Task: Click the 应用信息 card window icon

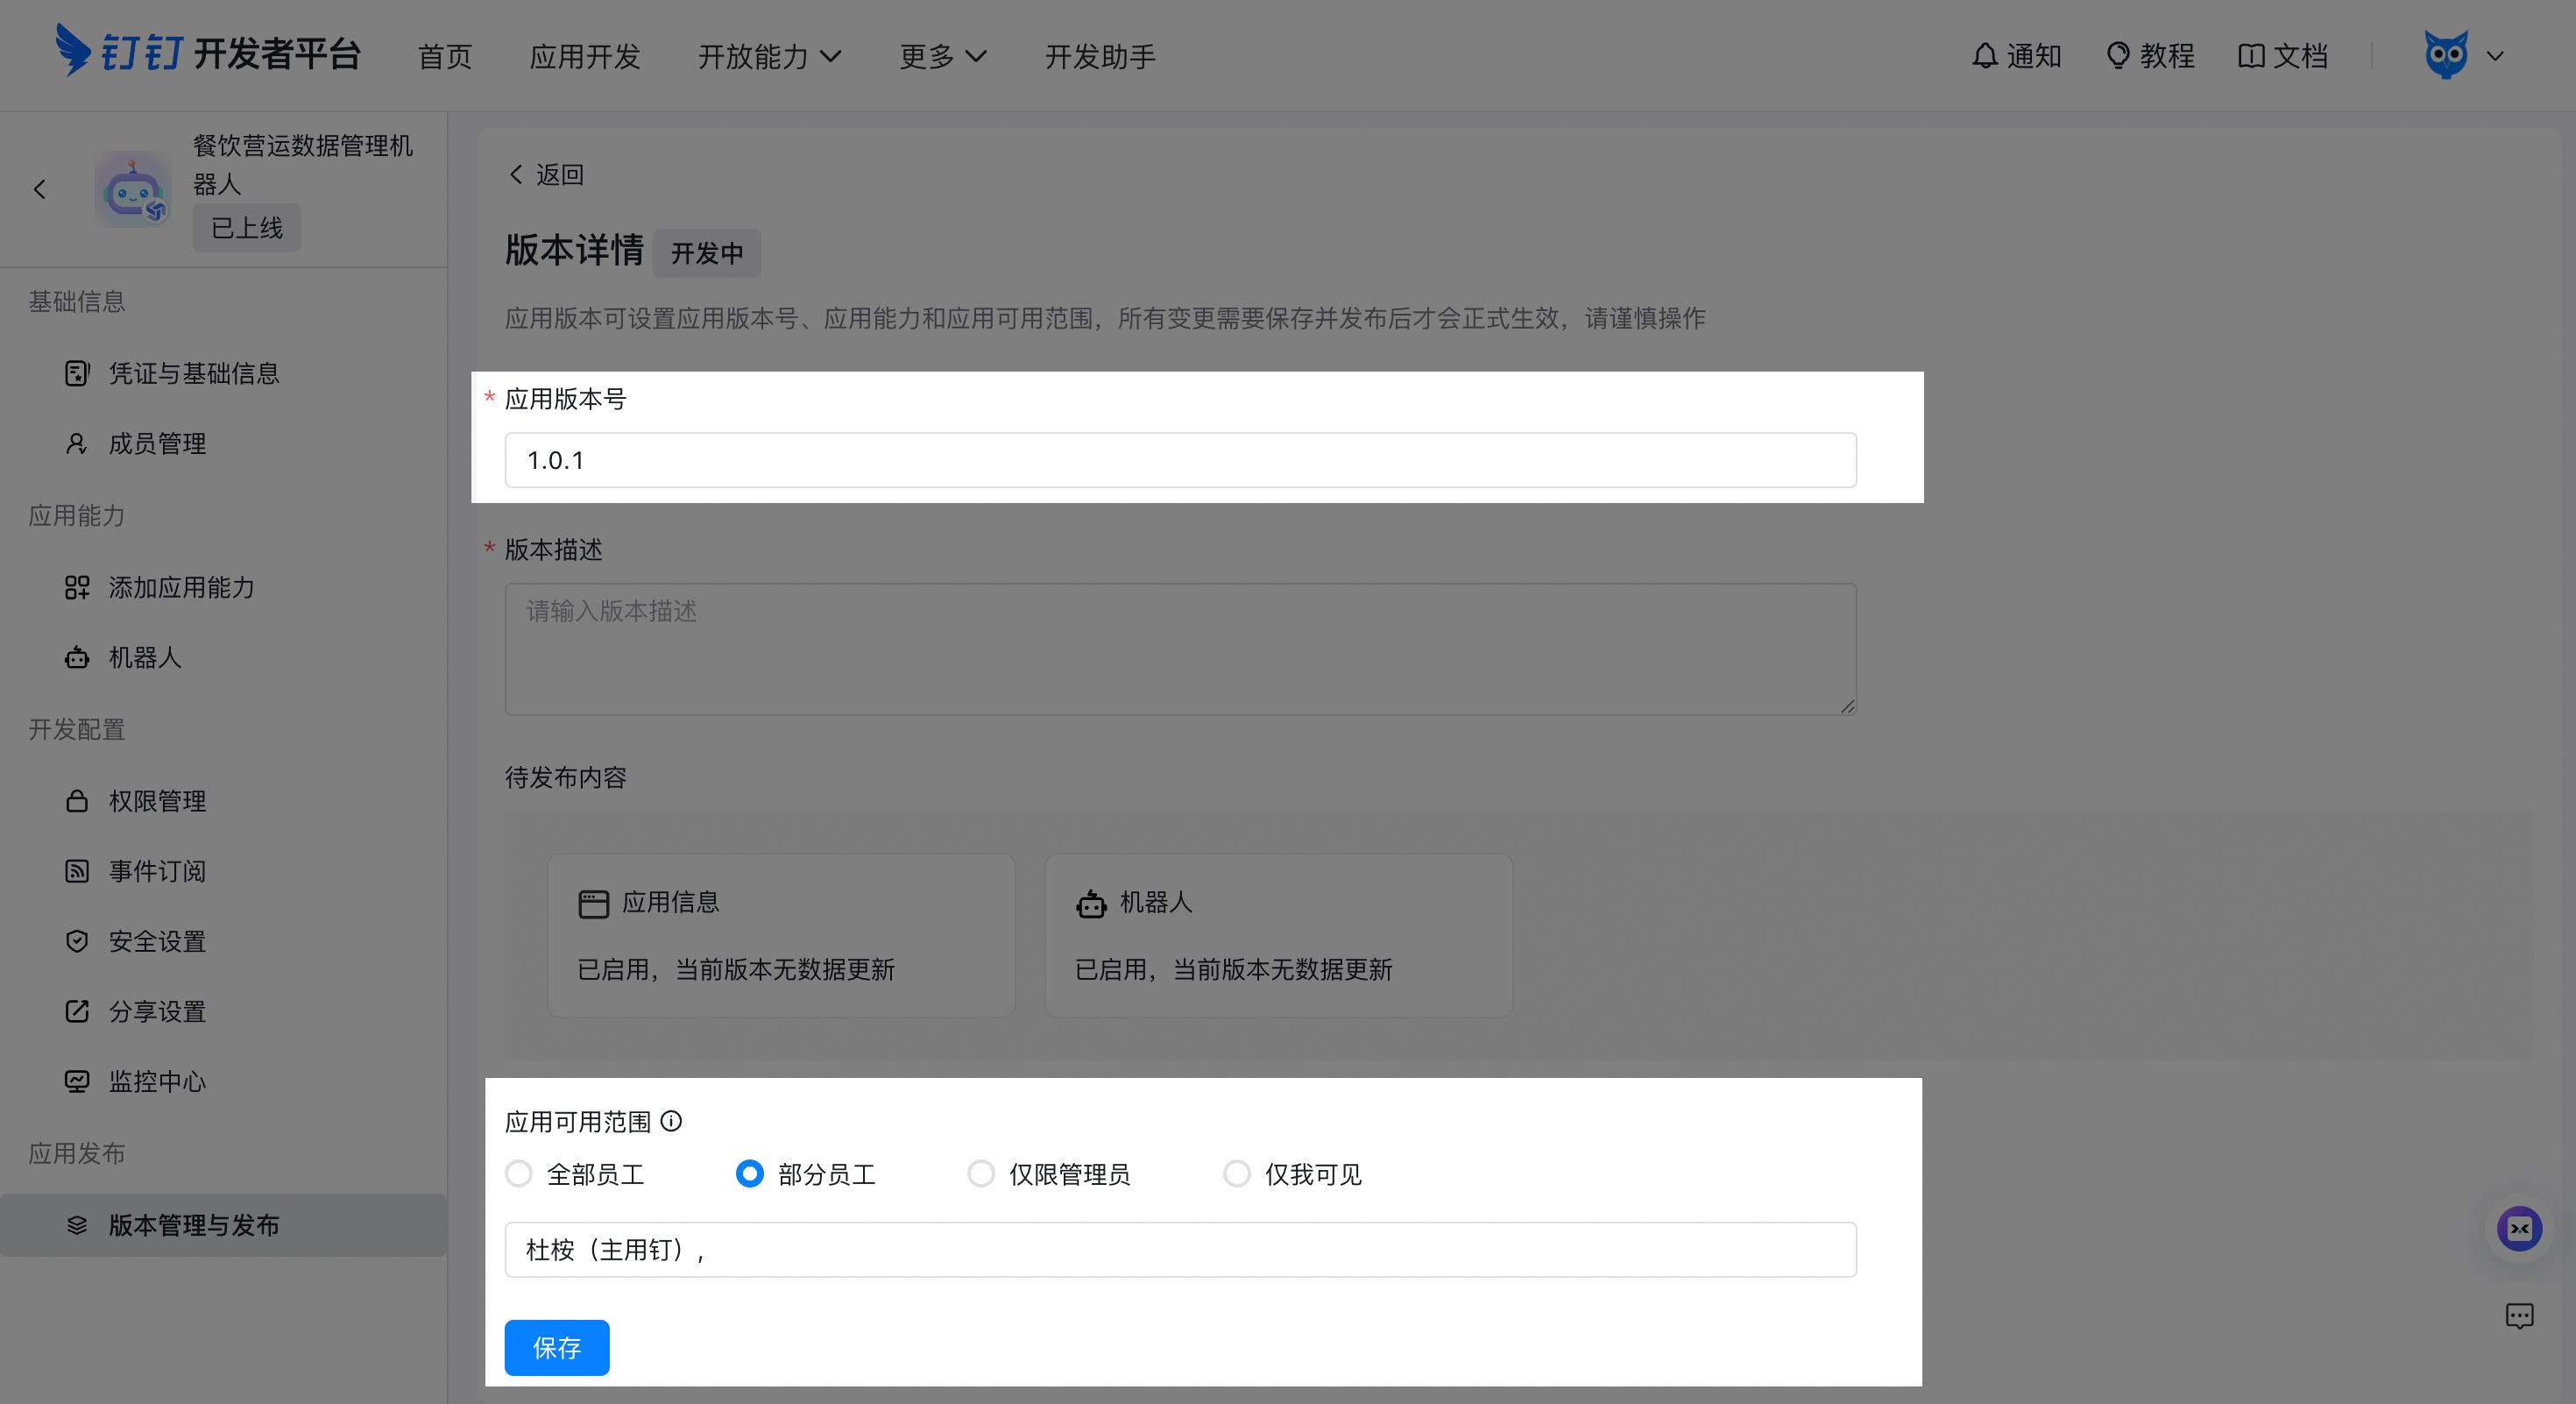Action: pyautogui.click(x=593, y=904)
